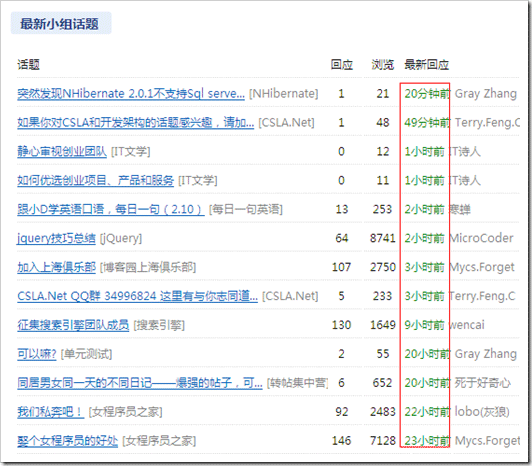Open the NHibernate 2.0.1 Sql server topic
This screenshot has height=466, width=532.
click(x=131, y=94)
